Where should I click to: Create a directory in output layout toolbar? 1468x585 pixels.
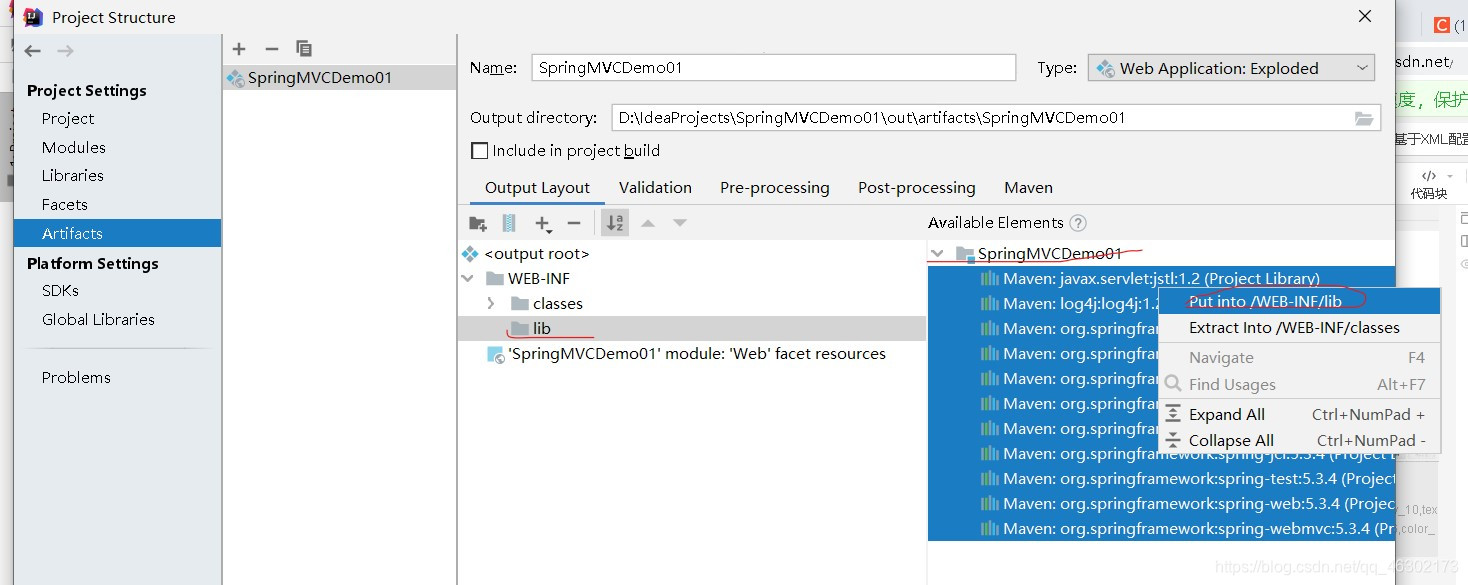point(478,223)
